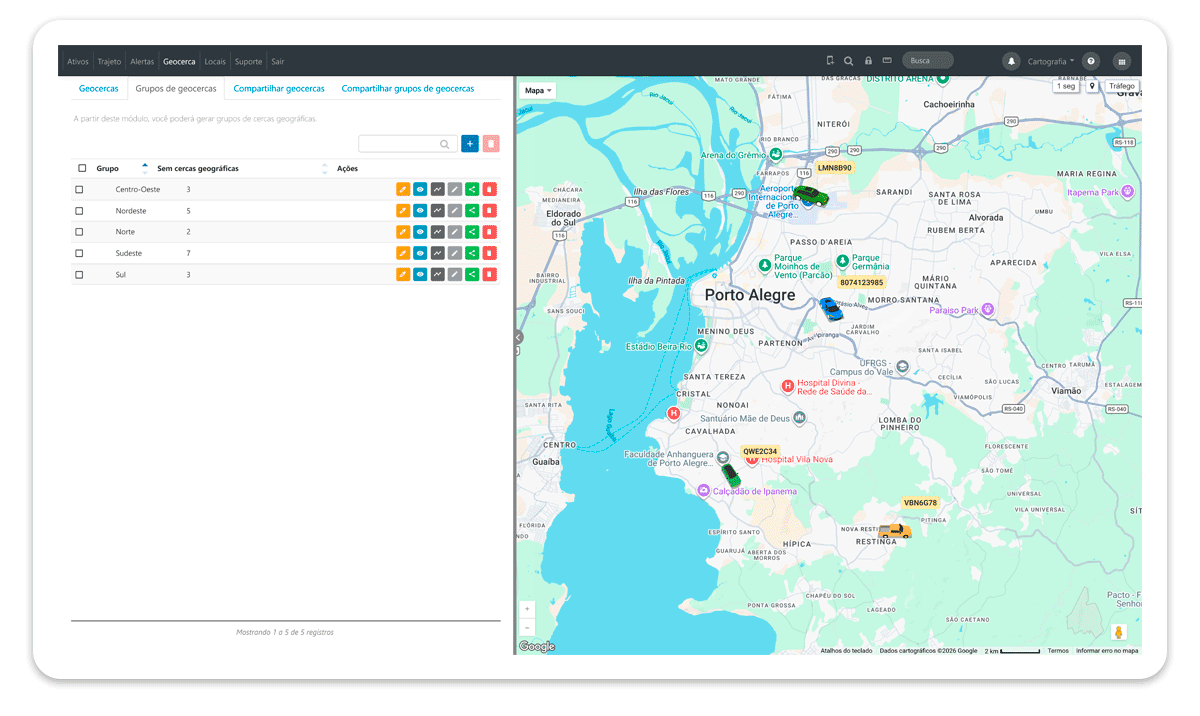1200x716 pixels.
Task: Toggle the Tráfego traffic button
Action: point(1121,86)
